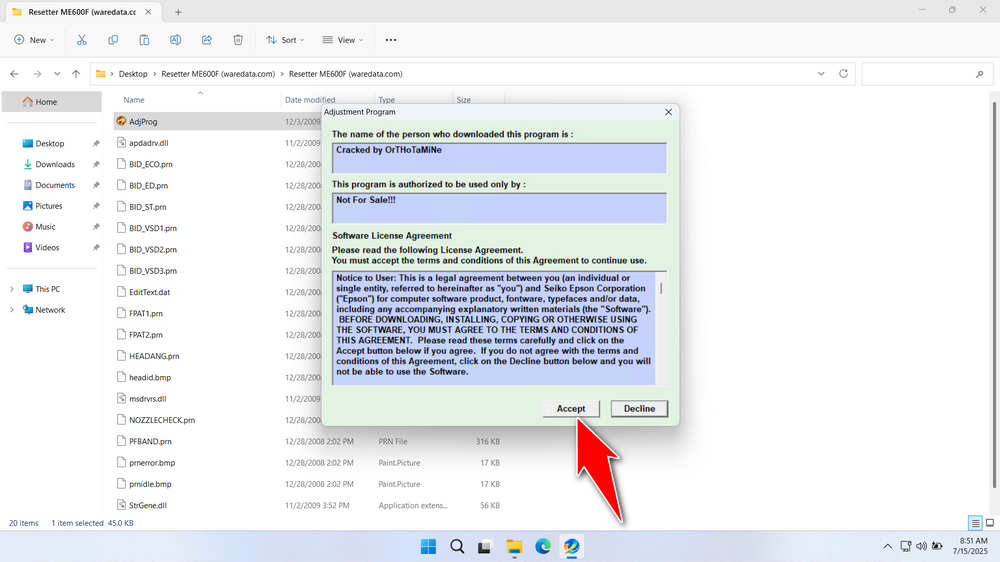Expand the Network tree node
Viewport: 1000px width, 562px height.
pos(11,310)
